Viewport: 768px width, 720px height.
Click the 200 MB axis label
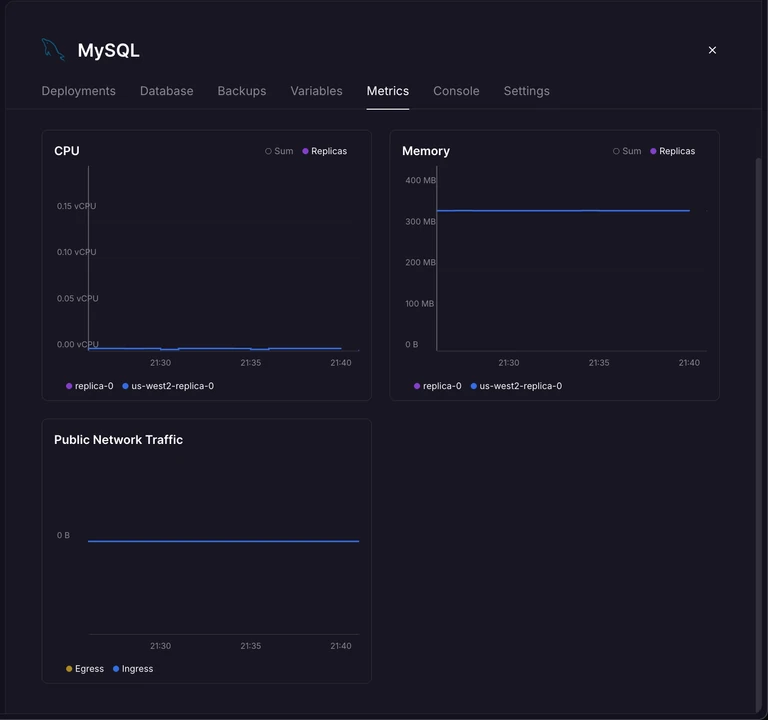[x=420, y=263]
